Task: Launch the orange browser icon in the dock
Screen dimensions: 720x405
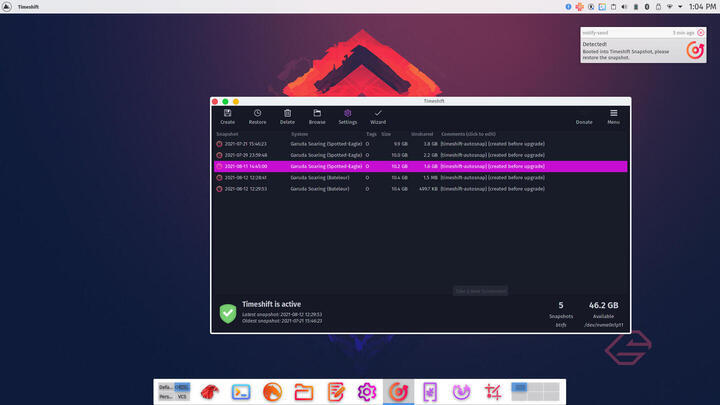Action: click(272, 392)
